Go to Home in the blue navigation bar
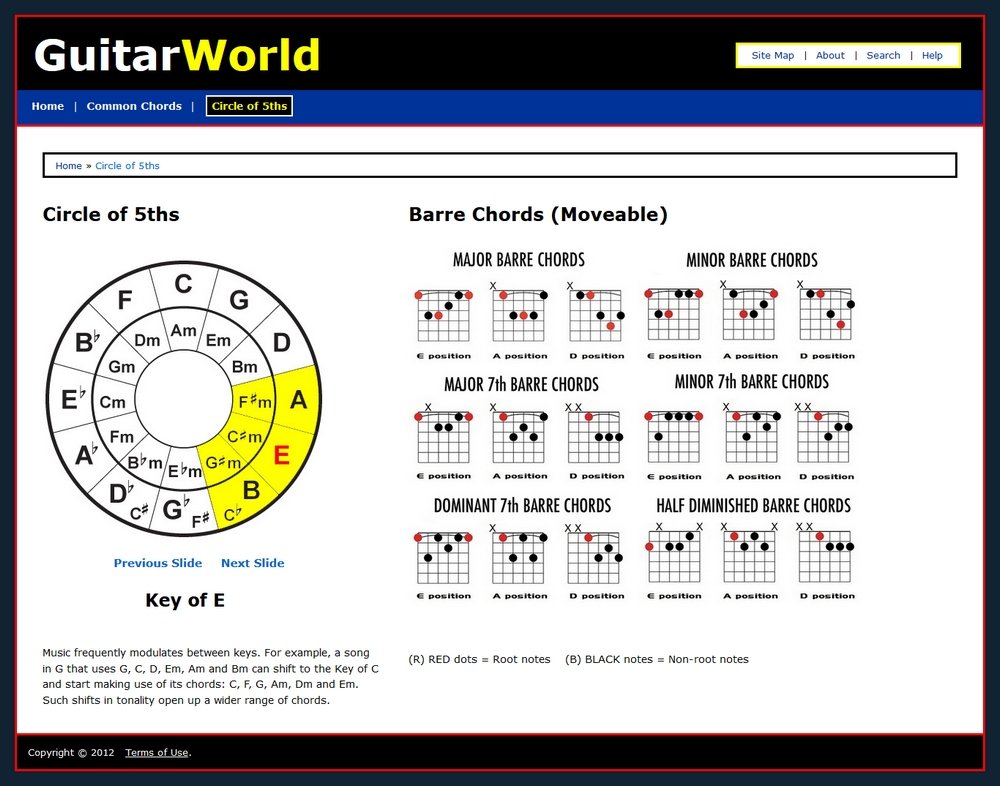1000x786 pixels. coord(48,107)
